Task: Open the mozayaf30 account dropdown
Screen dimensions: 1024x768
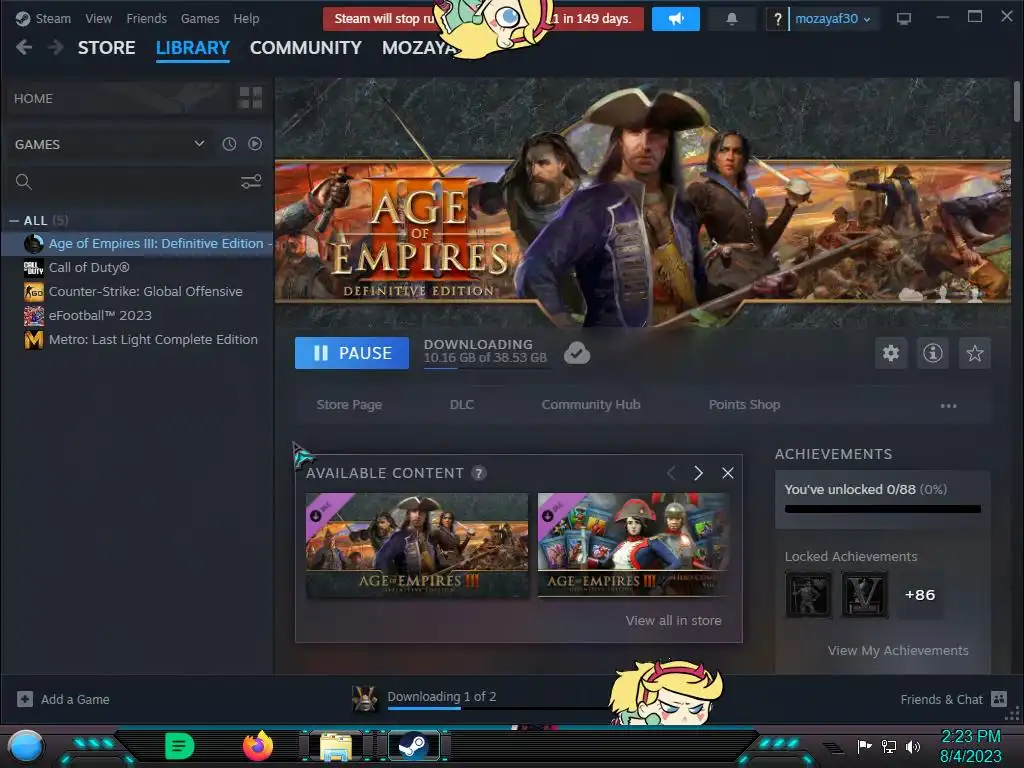Action: click(x=833, y=19)
